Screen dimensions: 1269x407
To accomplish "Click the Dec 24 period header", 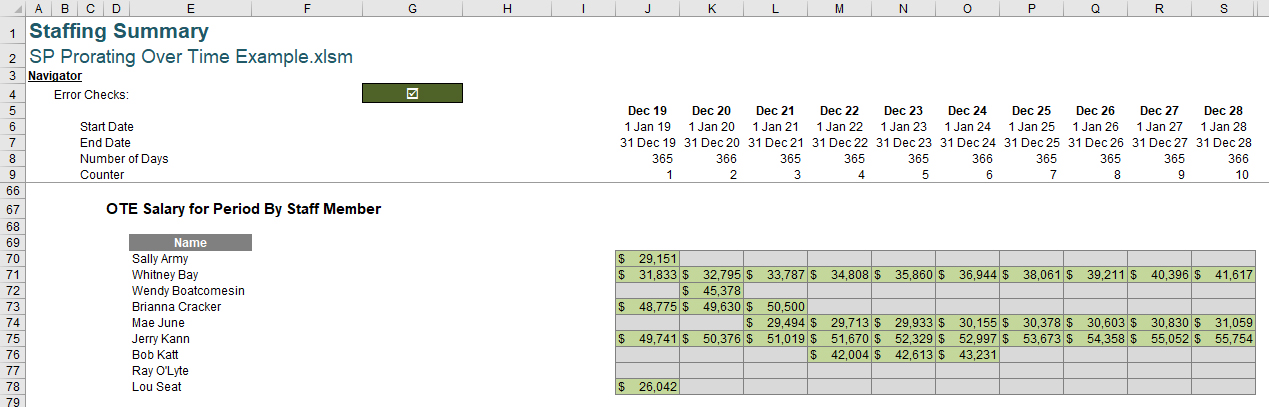I will (967, 110).
